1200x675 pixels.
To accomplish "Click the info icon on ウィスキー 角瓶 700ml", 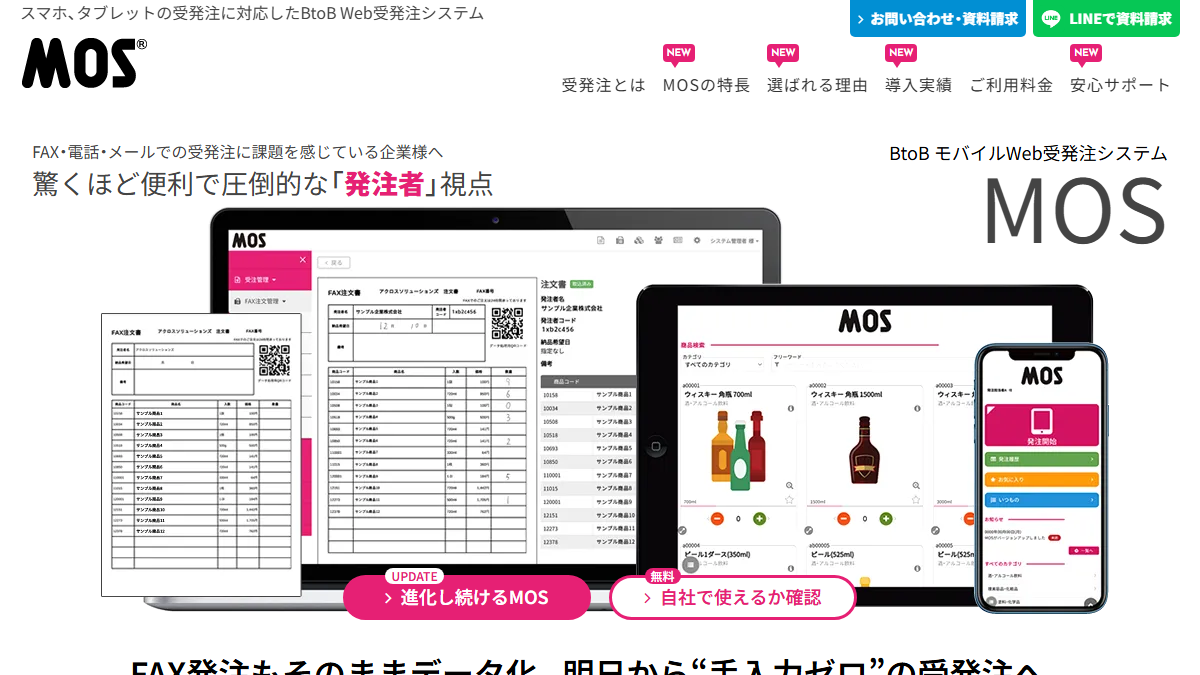I will point(790,408).
